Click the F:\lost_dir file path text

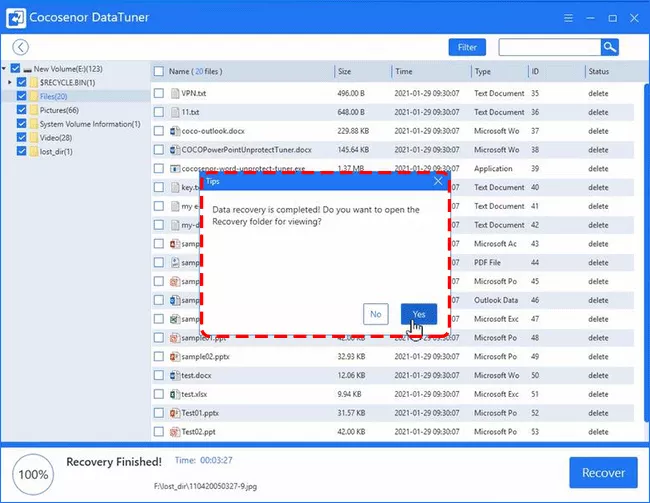[206, 486]
